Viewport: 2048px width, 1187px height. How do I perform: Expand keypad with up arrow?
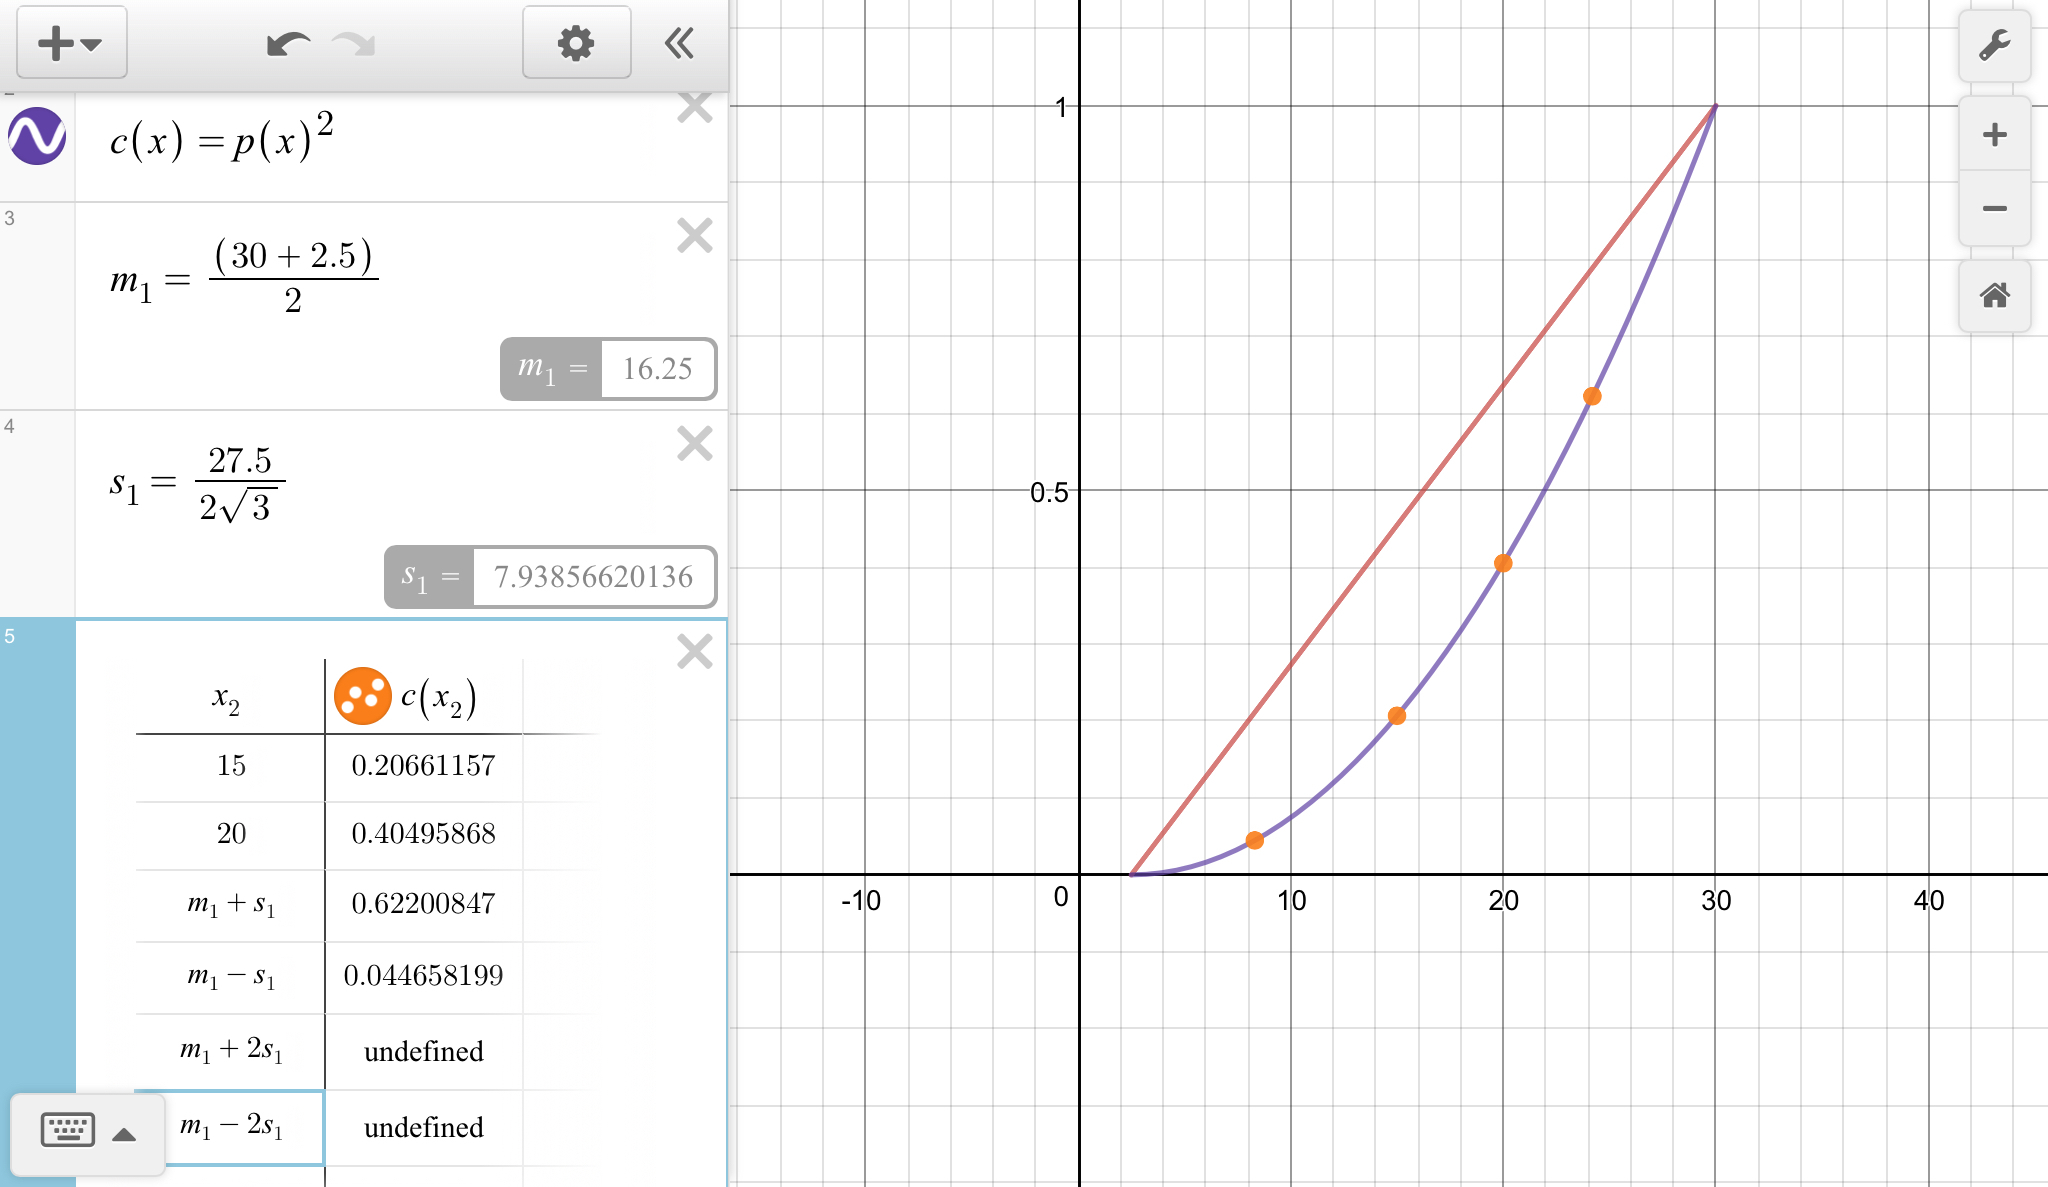(x=124, y=1134)
